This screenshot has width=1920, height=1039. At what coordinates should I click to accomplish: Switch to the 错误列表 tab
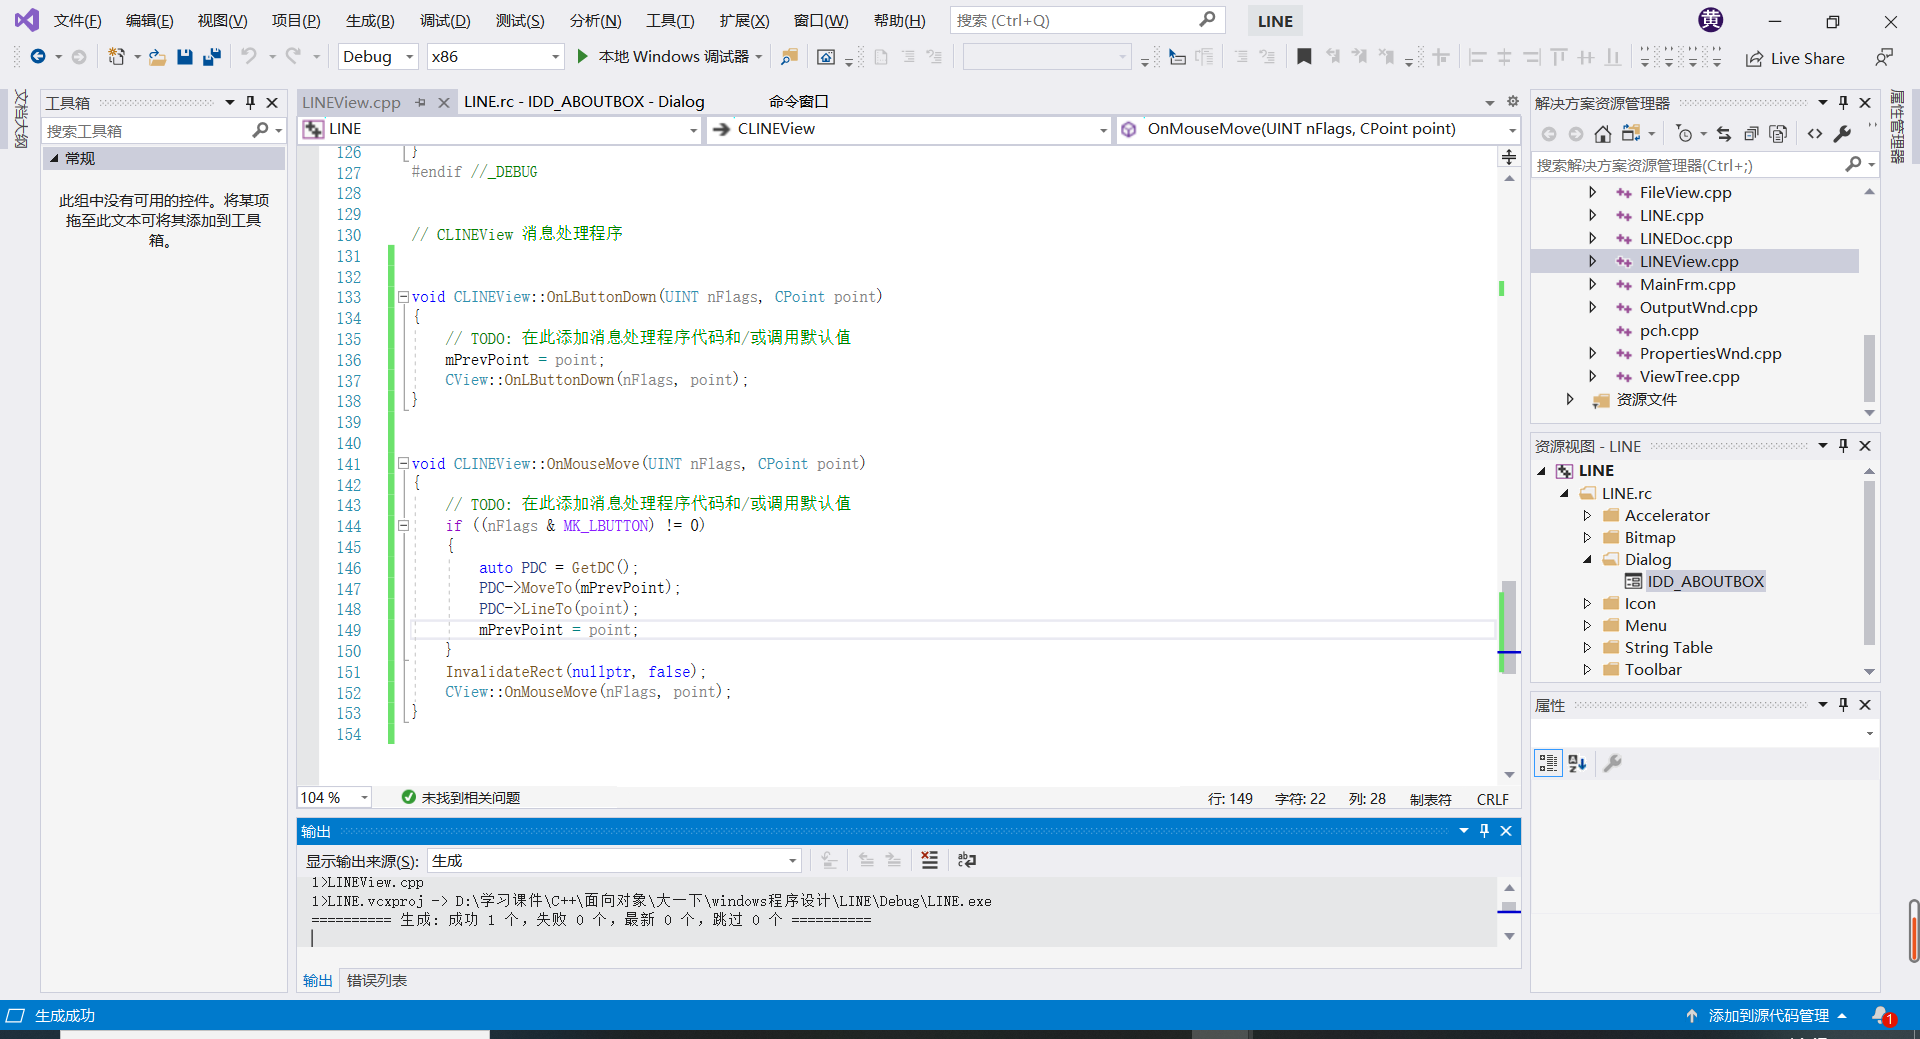click(x=376, y=980)
